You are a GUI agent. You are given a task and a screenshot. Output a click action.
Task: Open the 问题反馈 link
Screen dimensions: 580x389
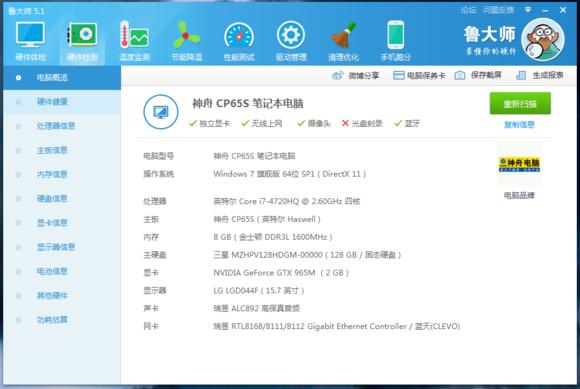pos(498,10)
